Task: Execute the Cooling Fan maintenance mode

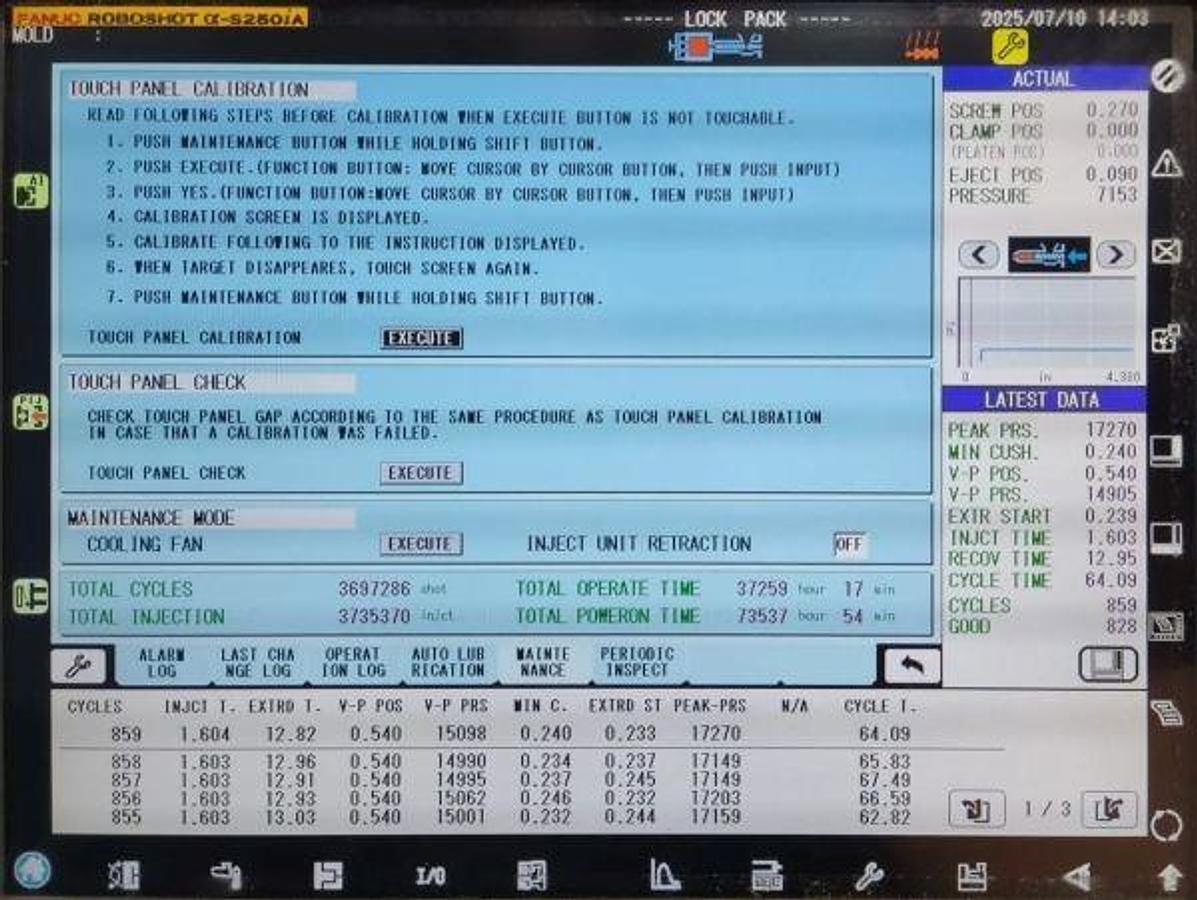Action: 421,544
